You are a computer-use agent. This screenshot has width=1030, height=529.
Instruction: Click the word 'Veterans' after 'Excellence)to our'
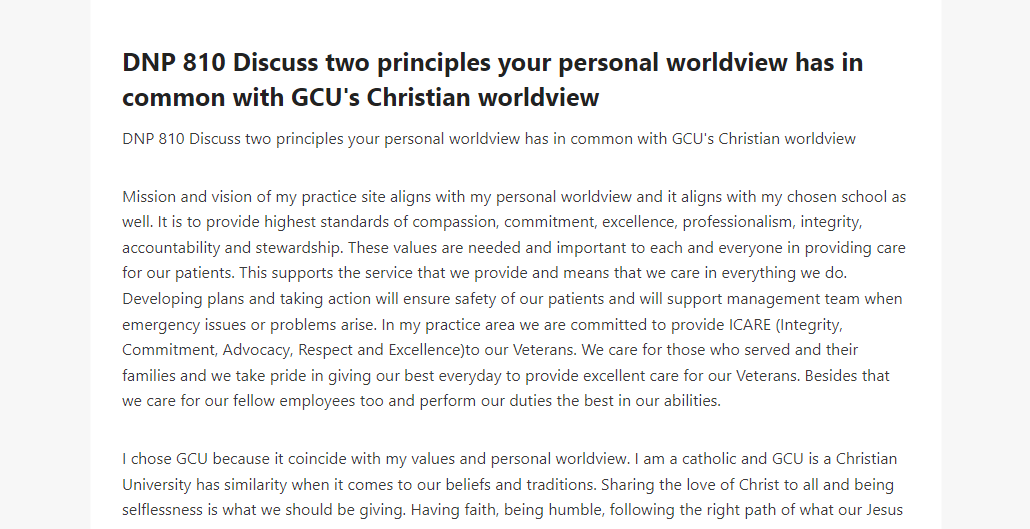pos(544,350)
